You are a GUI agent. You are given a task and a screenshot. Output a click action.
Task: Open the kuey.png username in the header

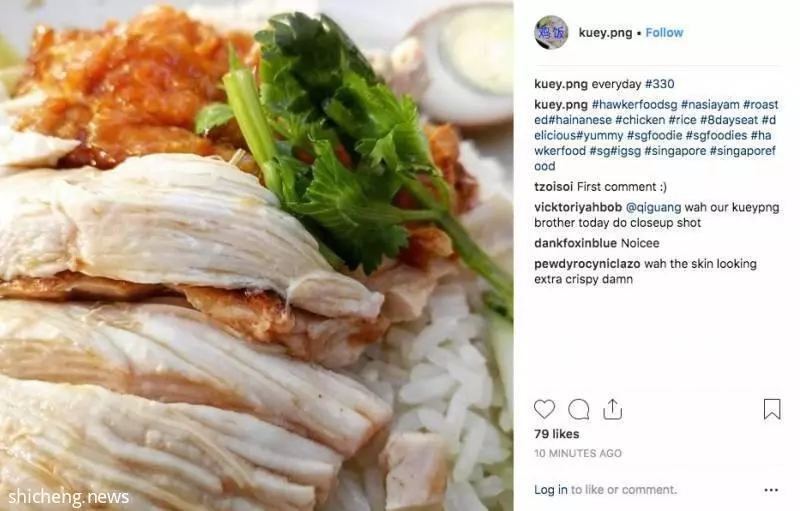pyautogui.click(x=605, y=33)
